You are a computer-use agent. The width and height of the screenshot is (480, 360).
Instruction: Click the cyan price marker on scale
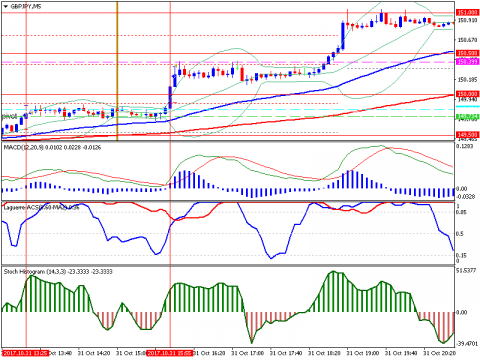(467, 107)
